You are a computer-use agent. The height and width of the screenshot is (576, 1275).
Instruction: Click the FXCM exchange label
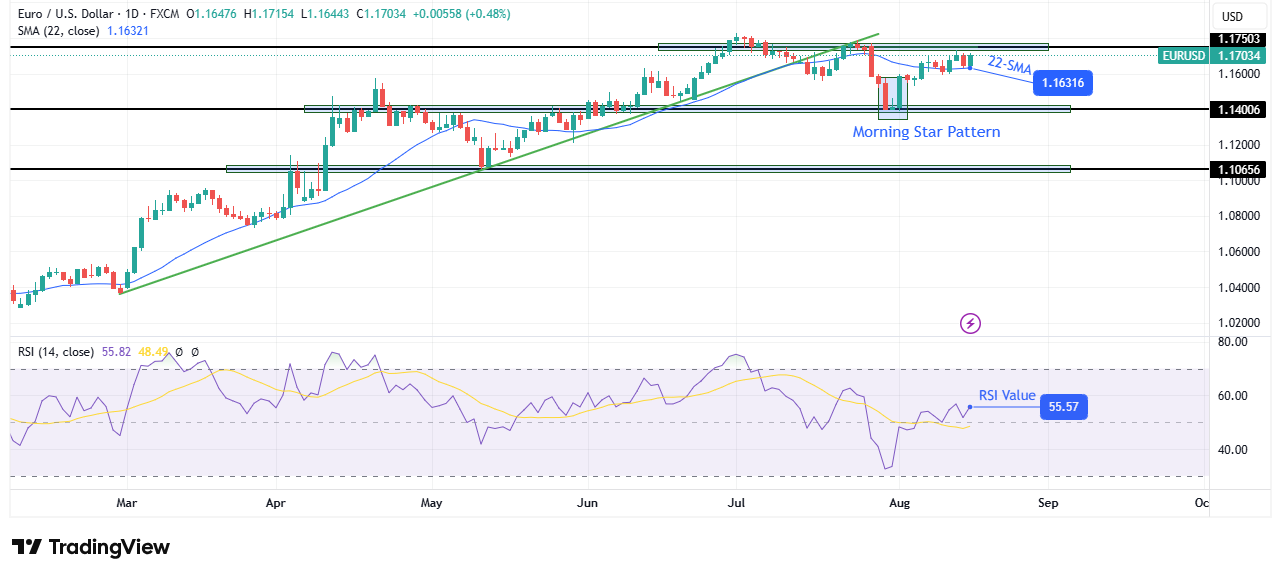163,14
